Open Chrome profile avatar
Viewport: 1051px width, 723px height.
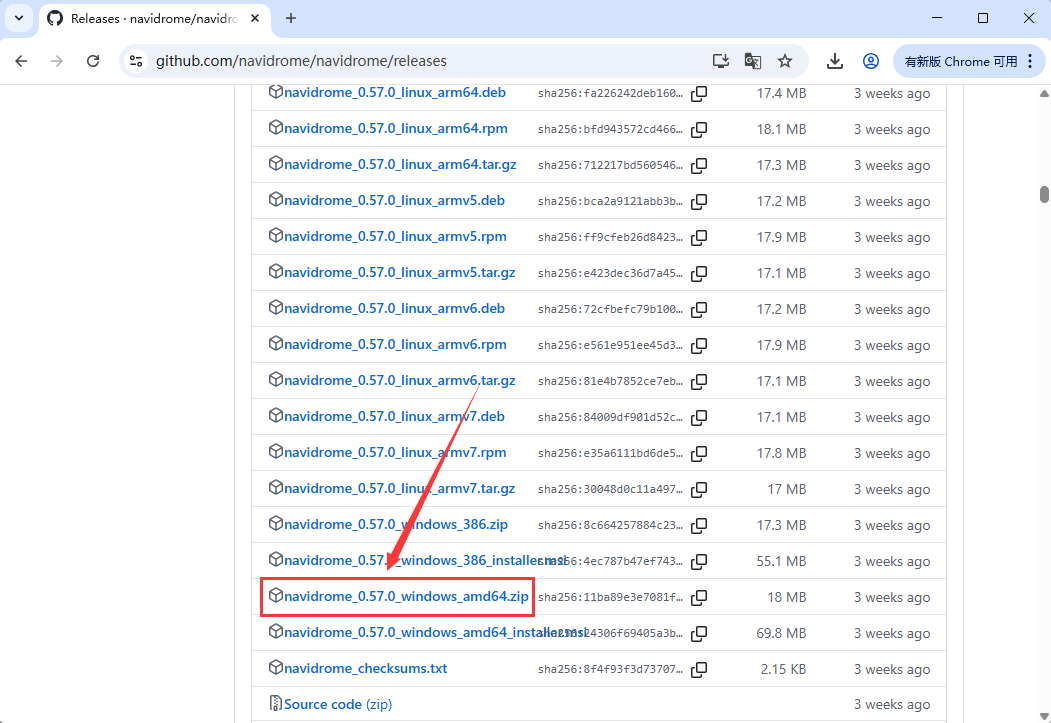[871, 62]
